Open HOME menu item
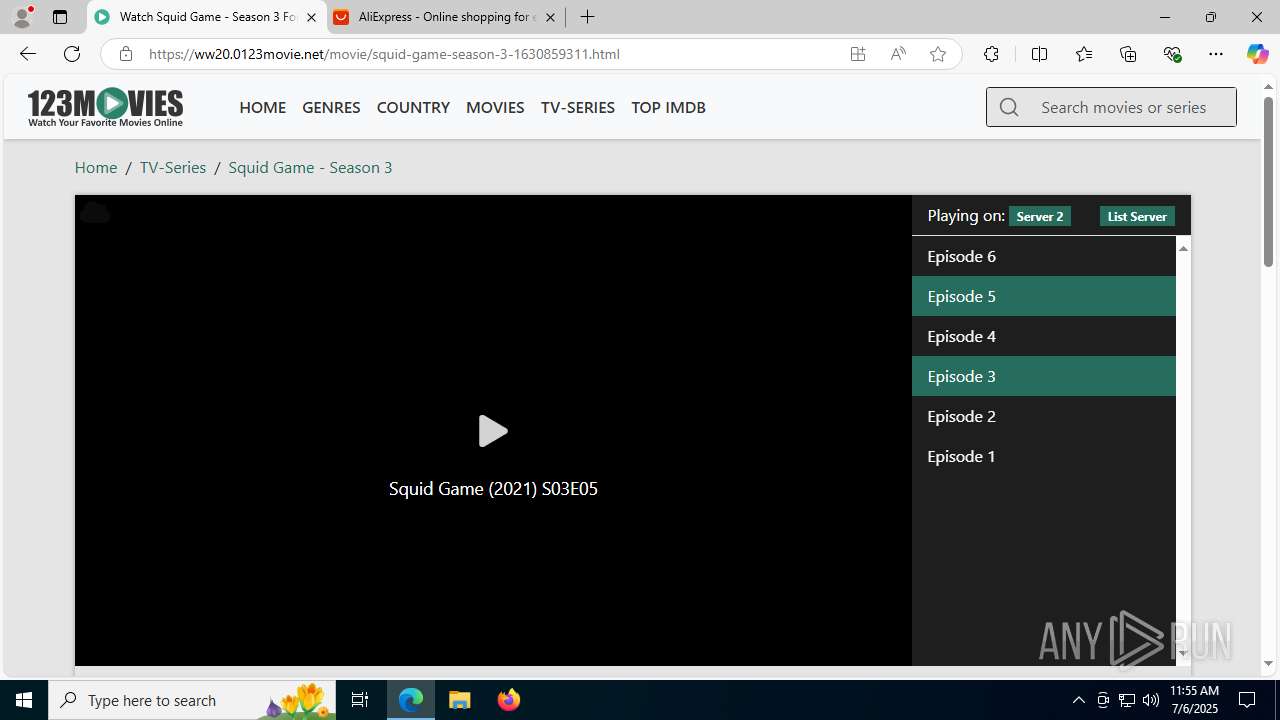Image resolution: width=1280 pixels, height=720 pixels. (263, 107)
